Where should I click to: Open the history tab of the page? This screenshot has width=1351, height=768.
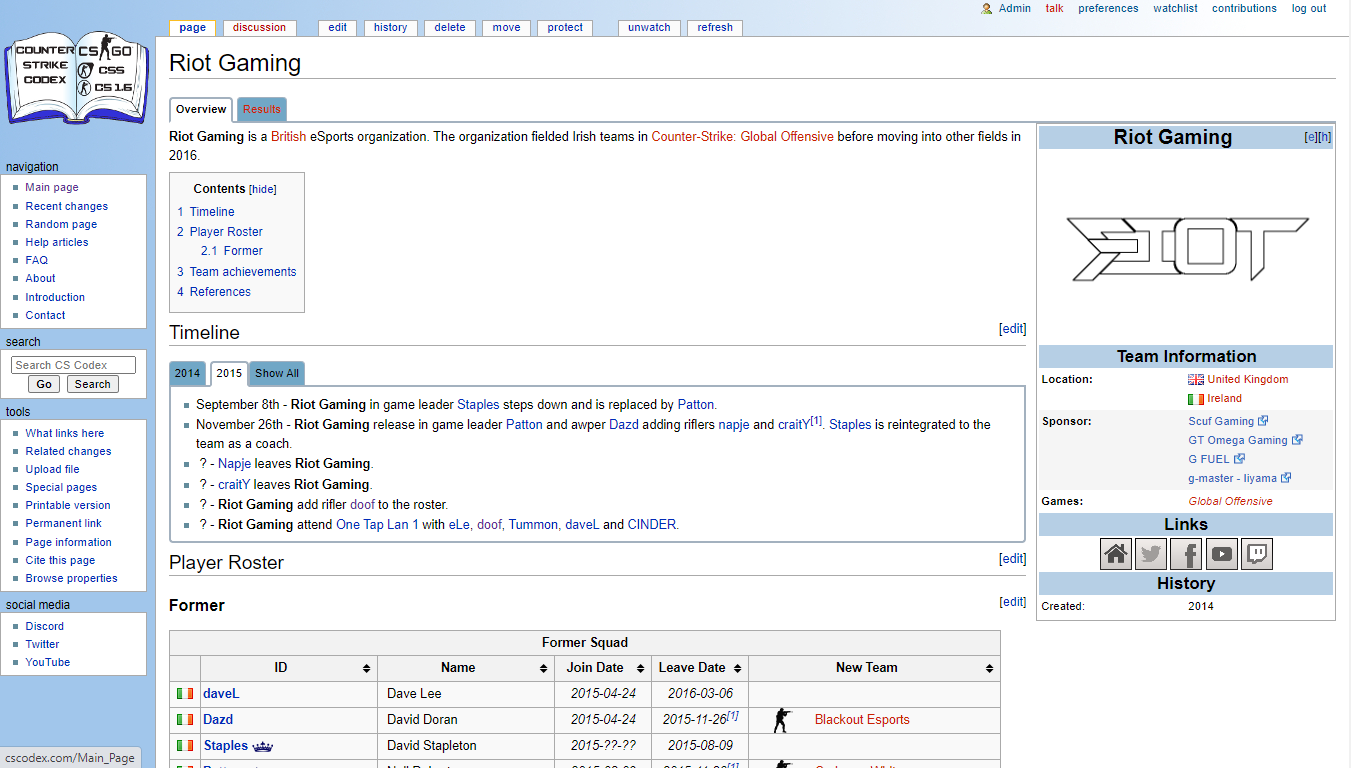pos(390,28)
